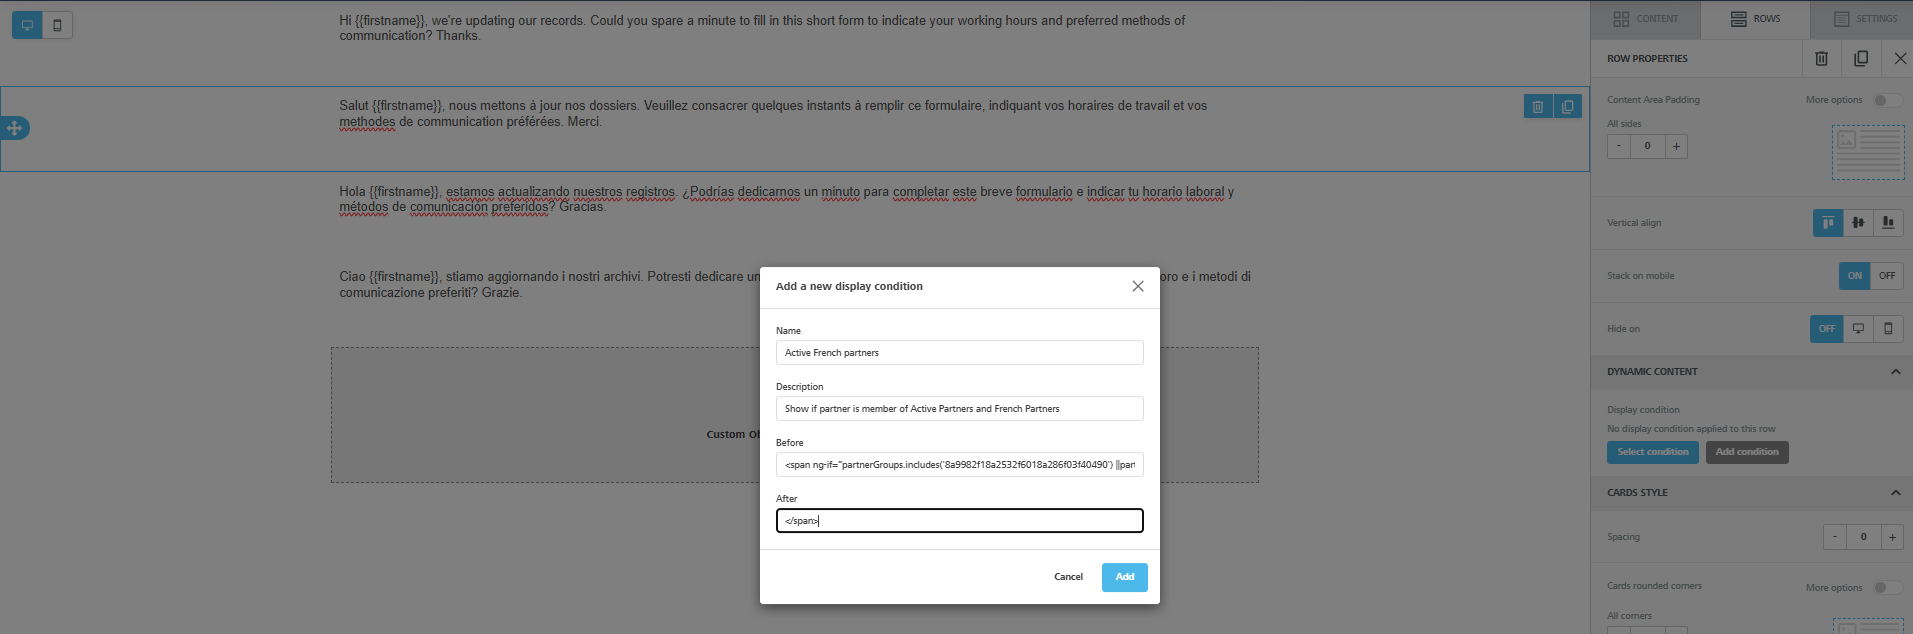1913x634 pixels.
Task: Delete the selected French row via trash icon
Action: (1538, 106)
